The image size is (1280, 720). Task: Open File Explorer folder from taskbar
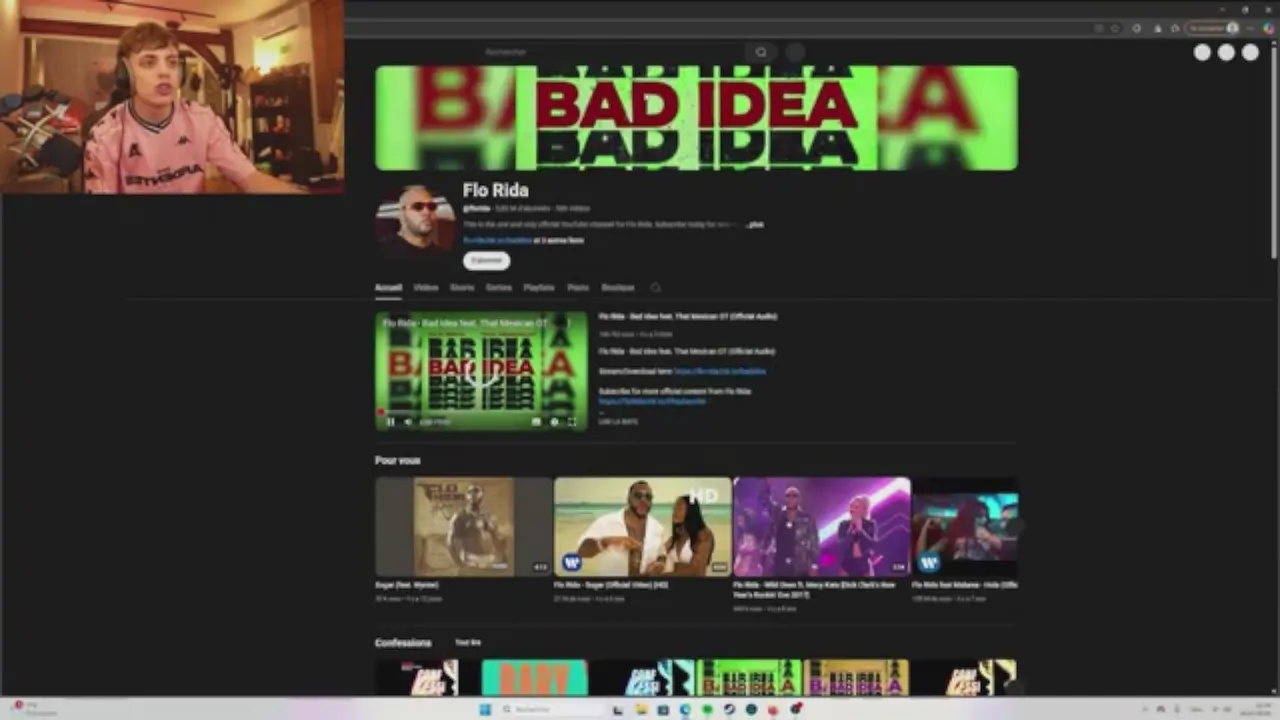click(640, 709)
